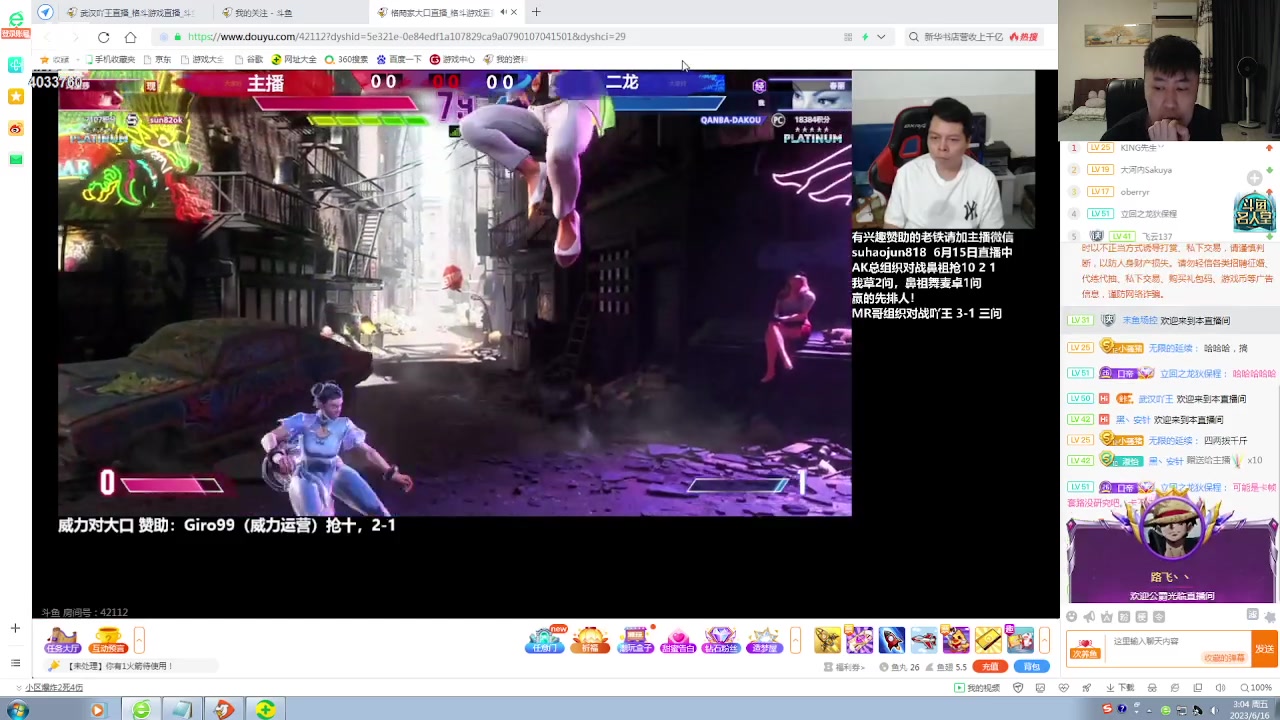Click the yellow star favorites sidebar icon
The width and height of the screenshot is (1280, 720).
click(16, 97)
